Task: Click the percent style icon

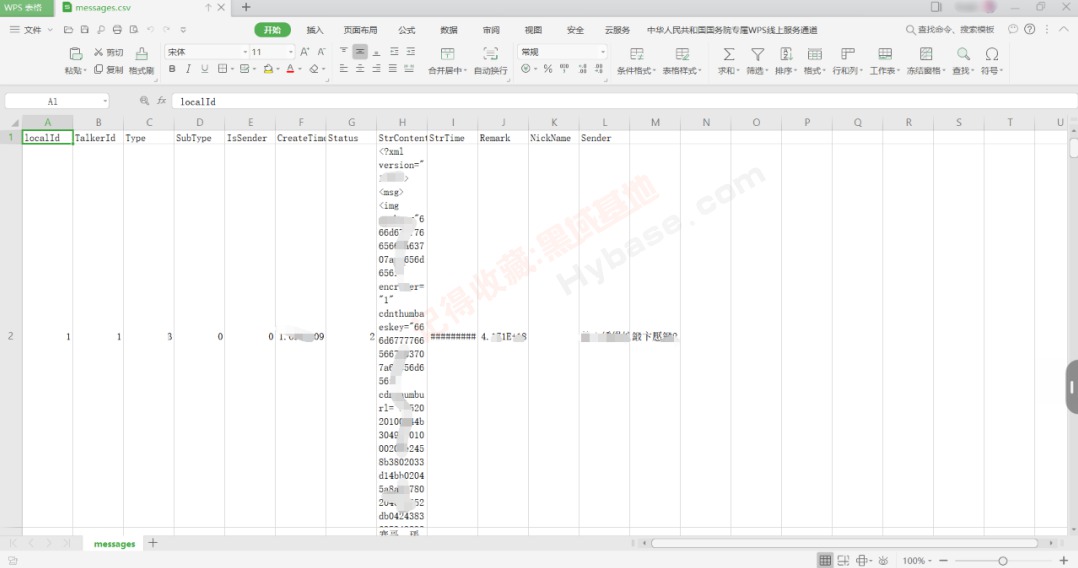Action: pyautogui.click(x=547, y=69)
